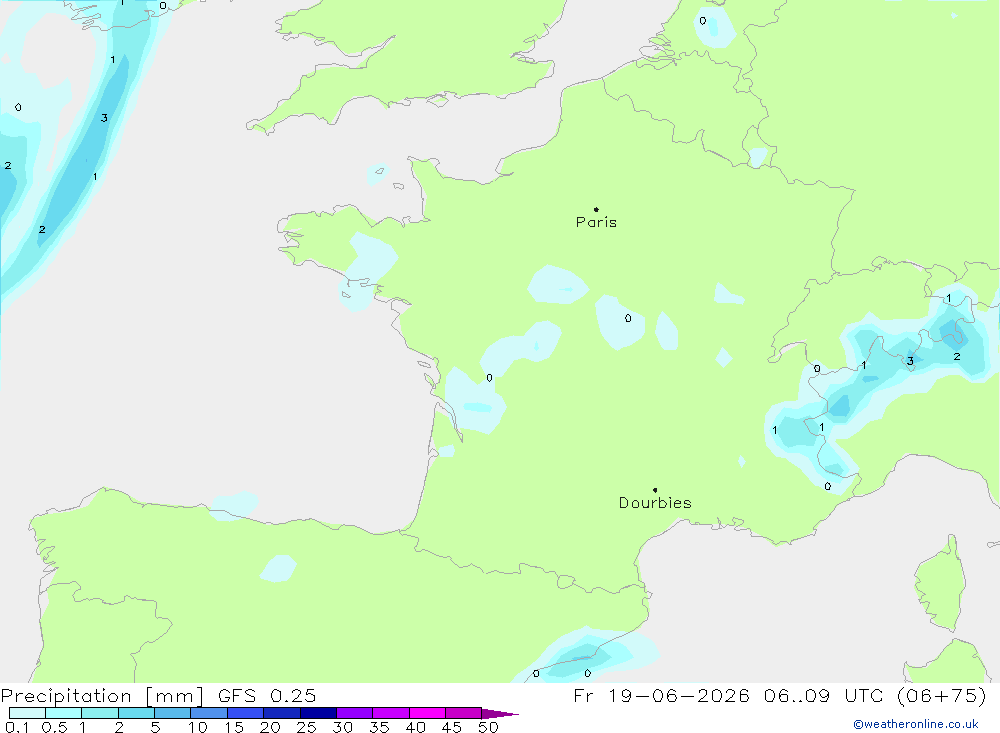The image size is (1000, 733).
Task: Click the legend value label 35
Action: pos(379,727)
